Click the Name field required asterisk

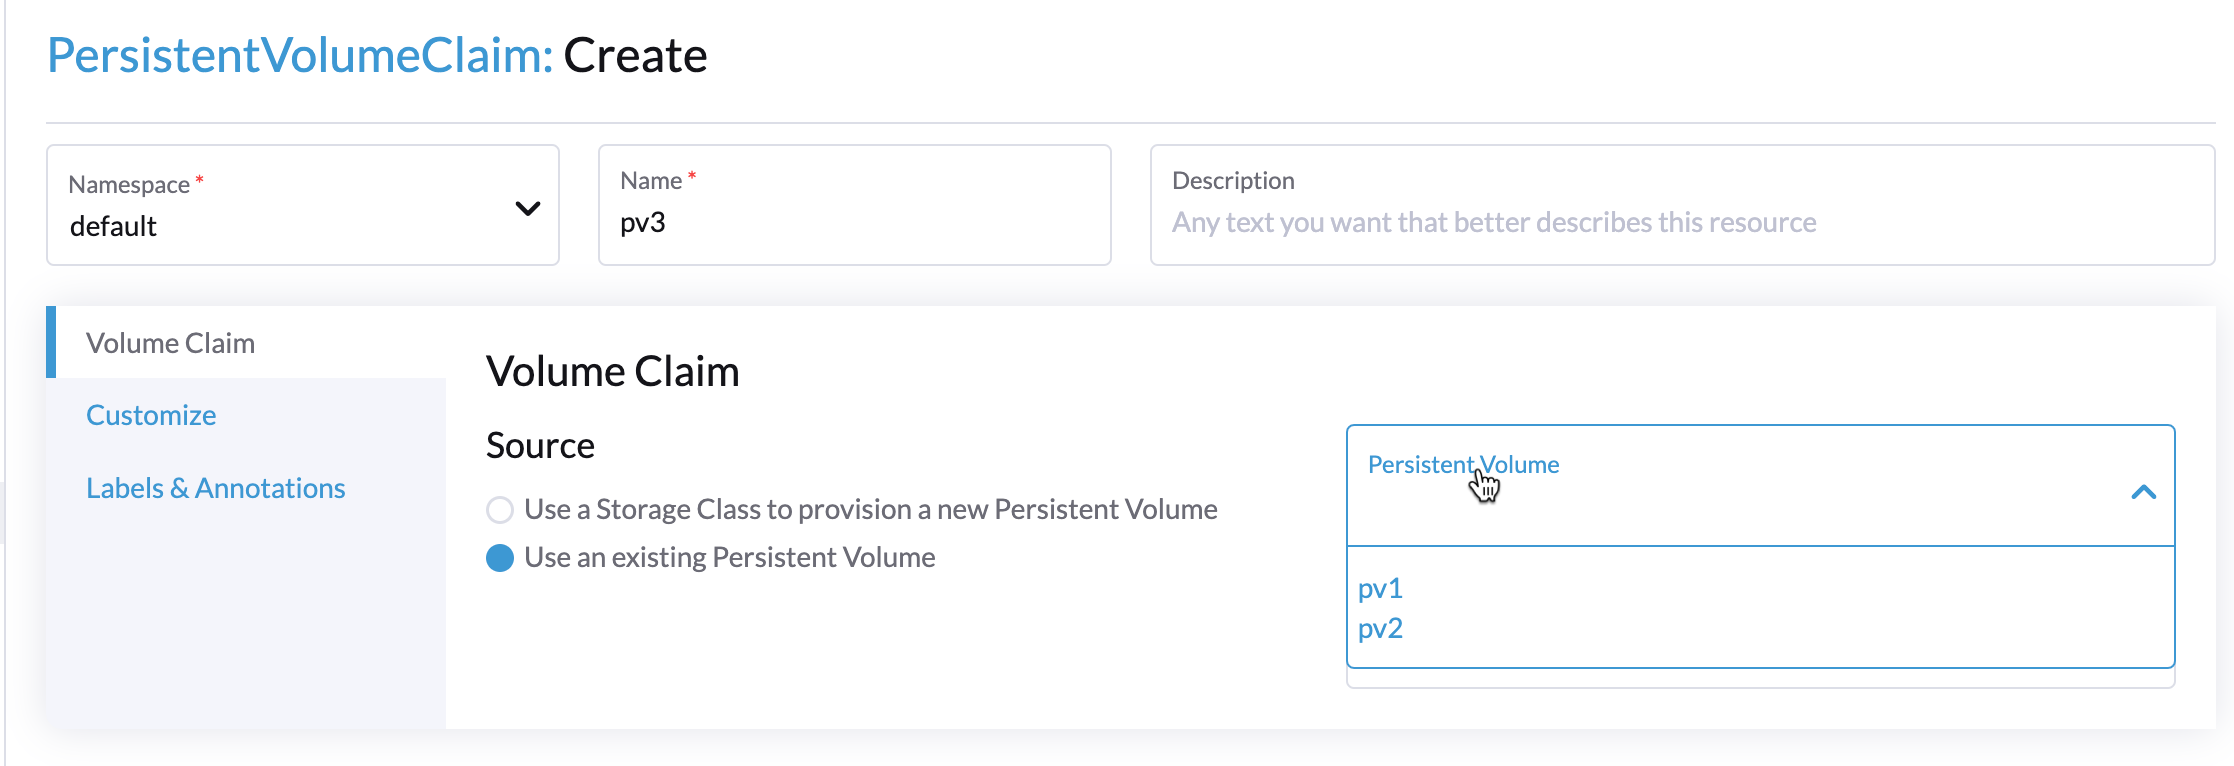tap(689, 178)
